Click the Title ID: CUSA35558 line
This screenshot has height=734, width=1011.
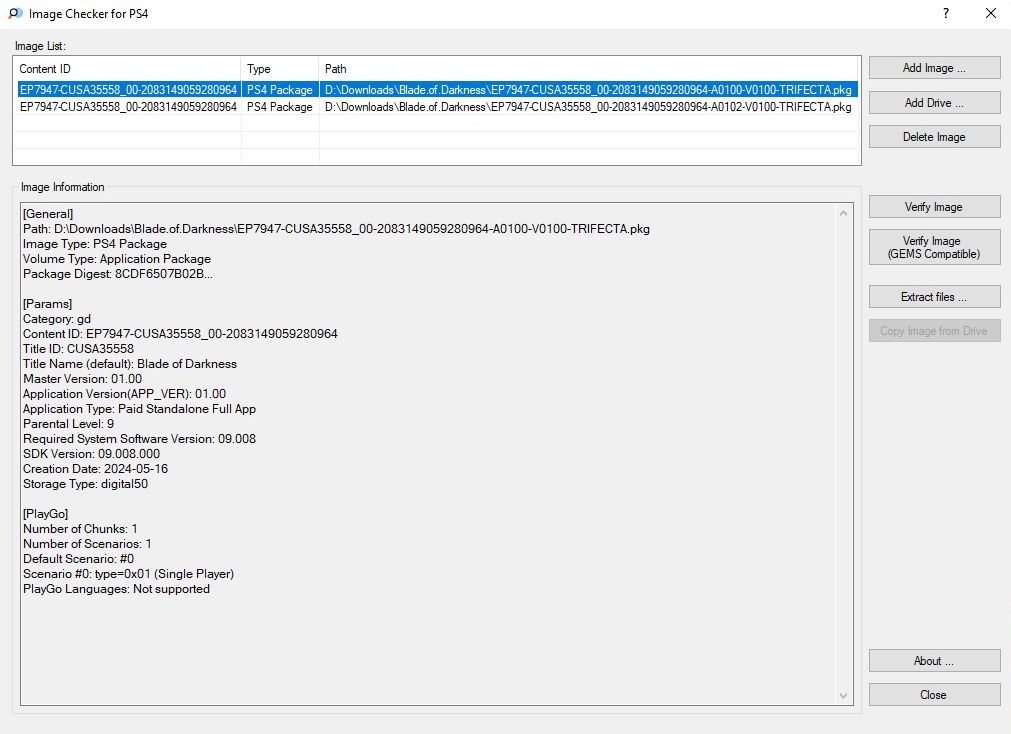[x=79, y=349]
